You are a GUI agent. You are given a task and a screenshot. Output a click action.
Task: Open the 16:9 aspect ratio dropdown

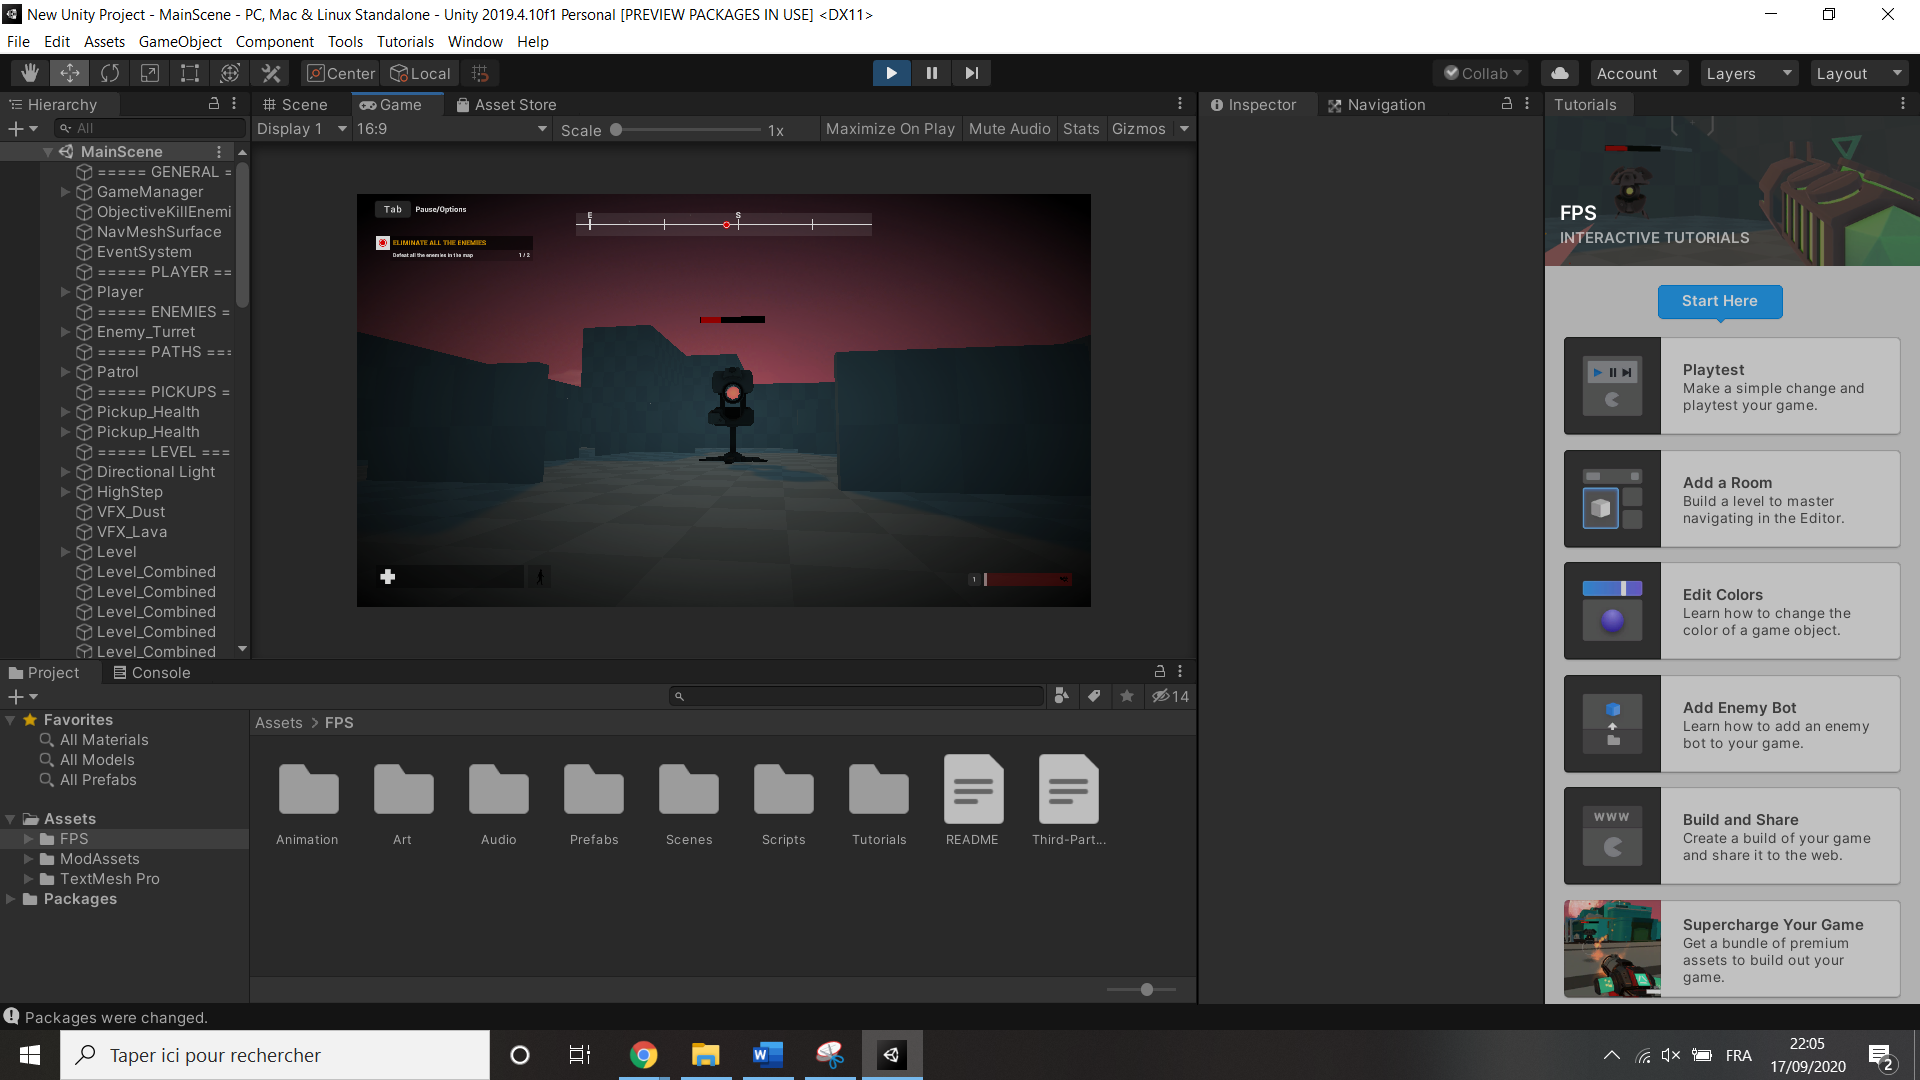(x=452, y=129)
